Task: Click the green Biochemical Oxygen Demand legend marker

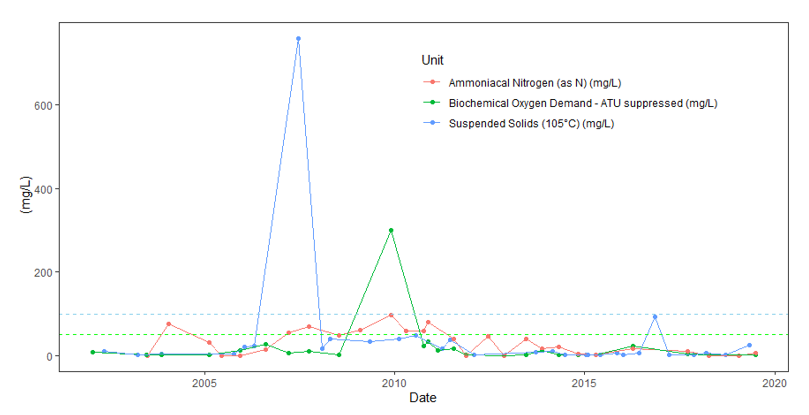Action: [x=432, y=103]
